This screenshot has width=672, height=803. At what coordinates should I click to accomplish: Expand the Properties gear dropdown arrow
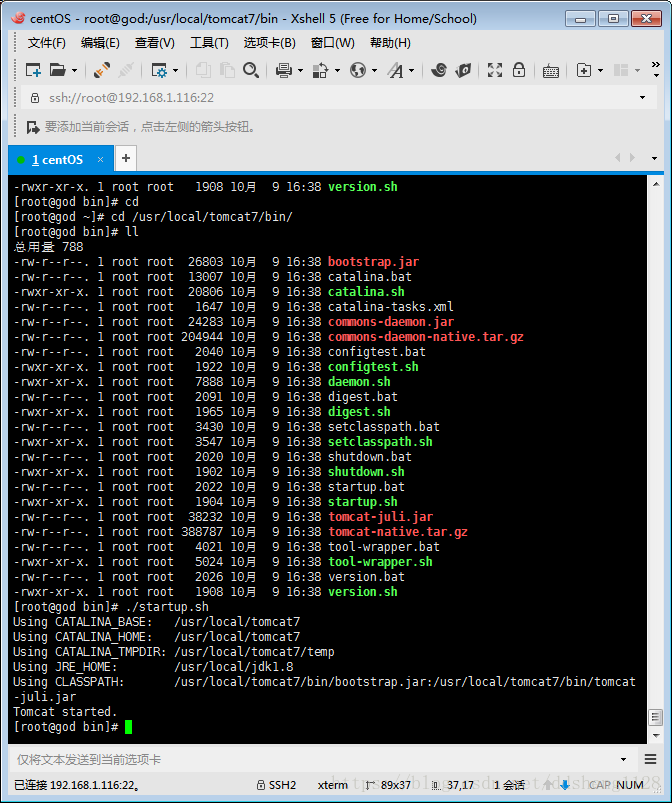coord(175,70)
